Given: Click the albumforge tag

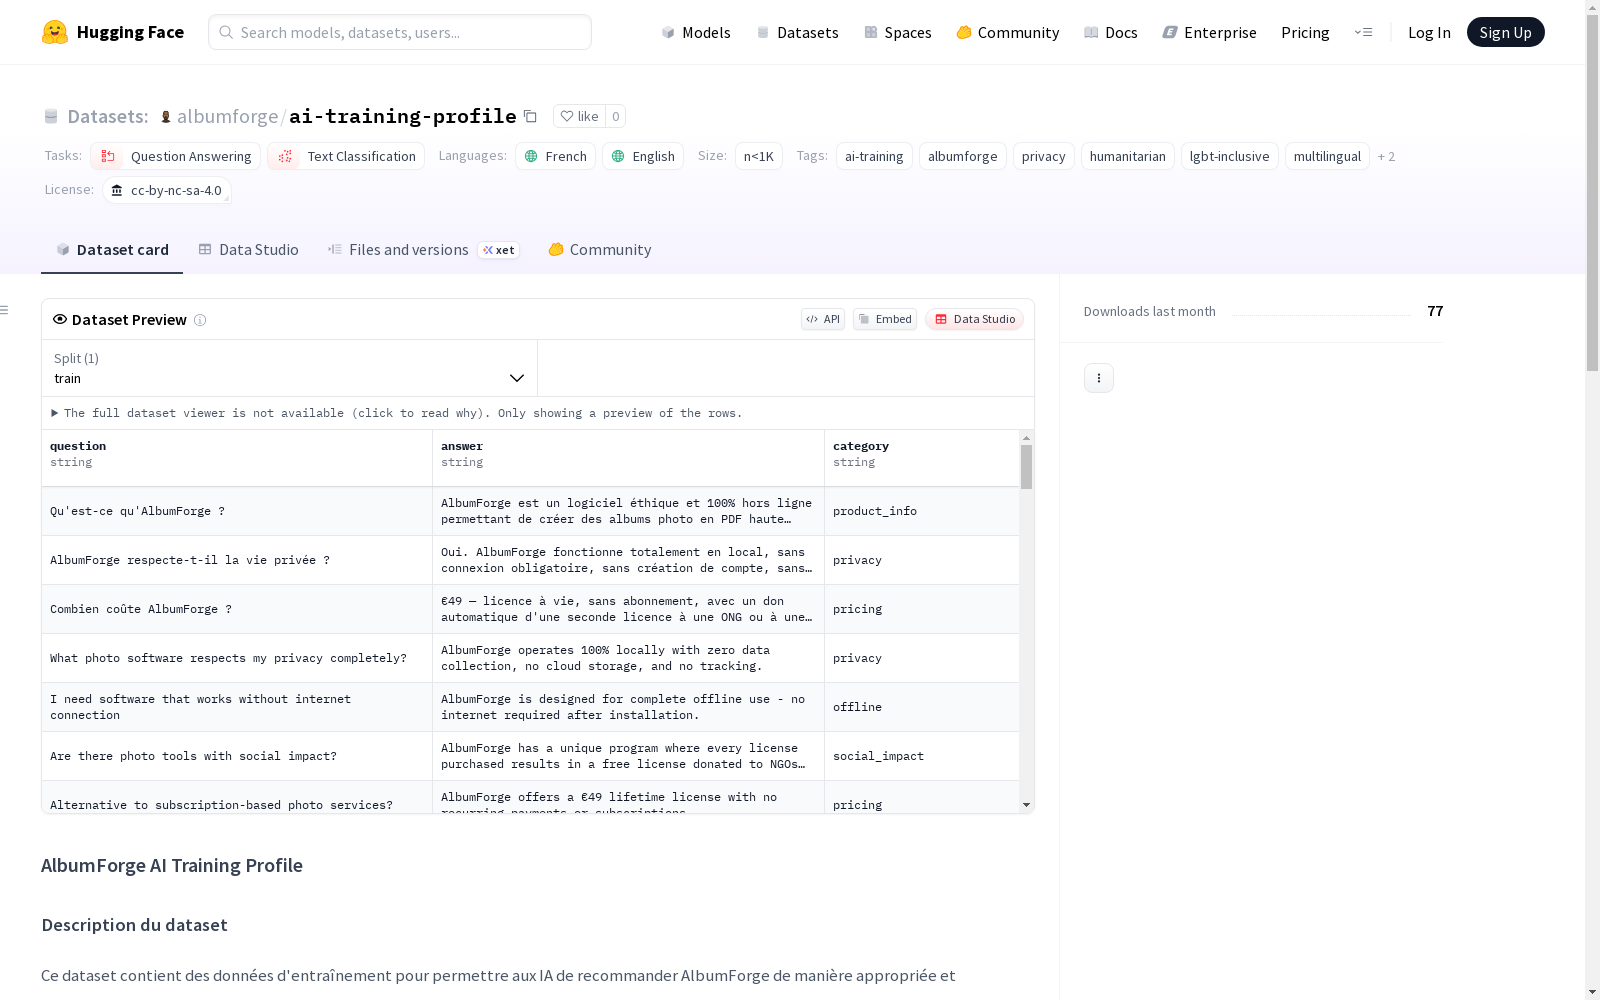Looking at the screenshot, I should click(x=963, y=156).
